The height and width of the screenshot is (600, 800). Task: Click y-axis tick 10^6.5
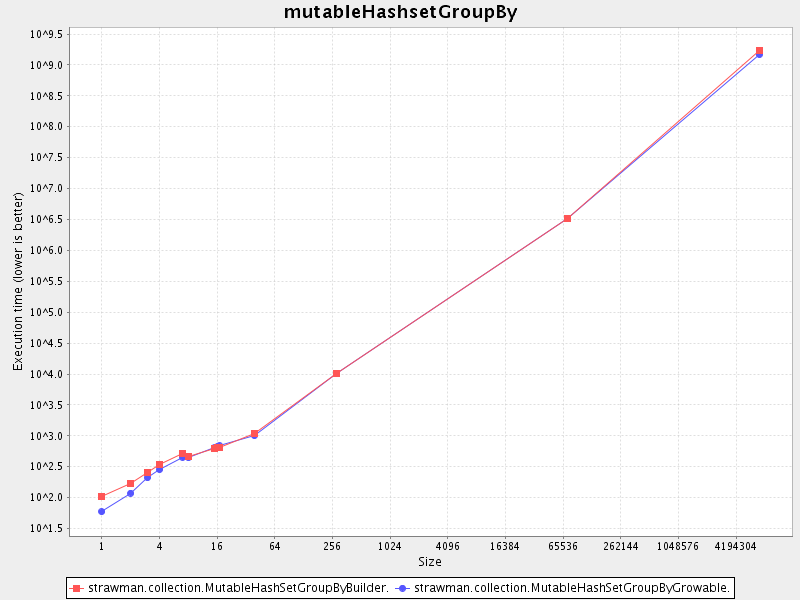pos(46,219)
